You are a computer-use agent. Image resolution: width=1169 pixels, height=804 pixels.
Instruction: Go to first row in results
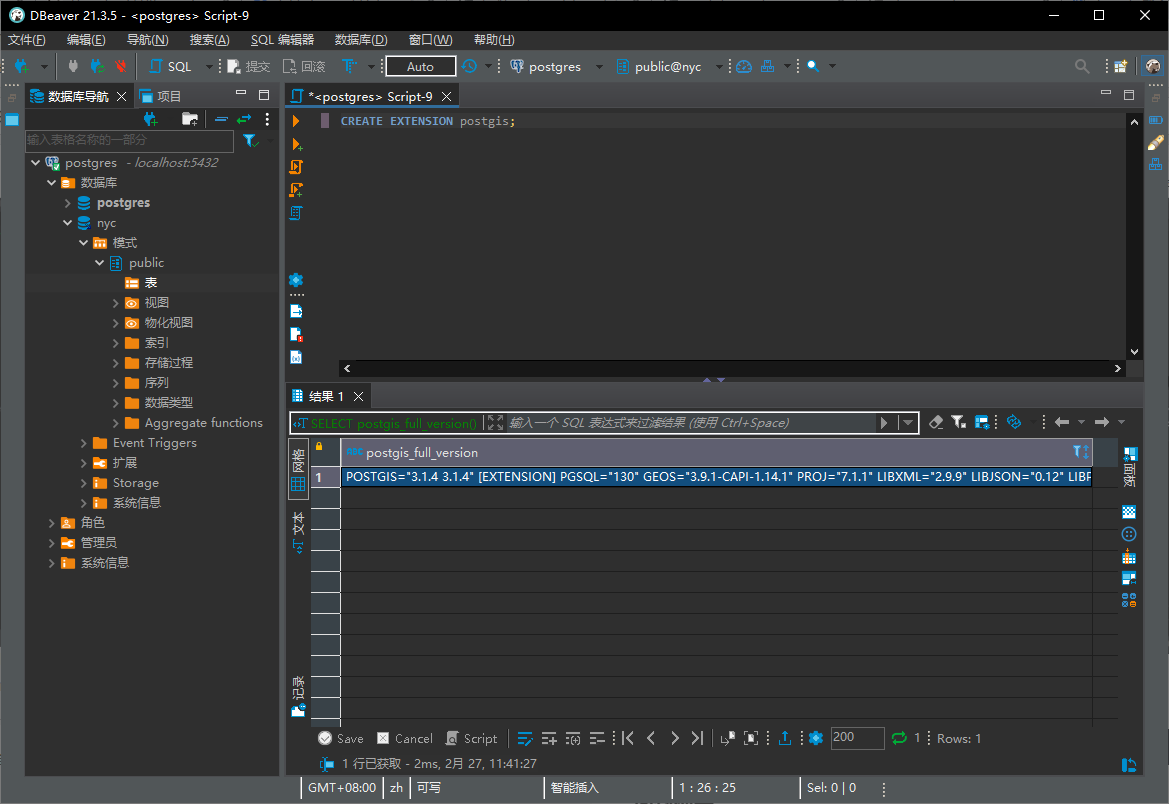(628, 738)
